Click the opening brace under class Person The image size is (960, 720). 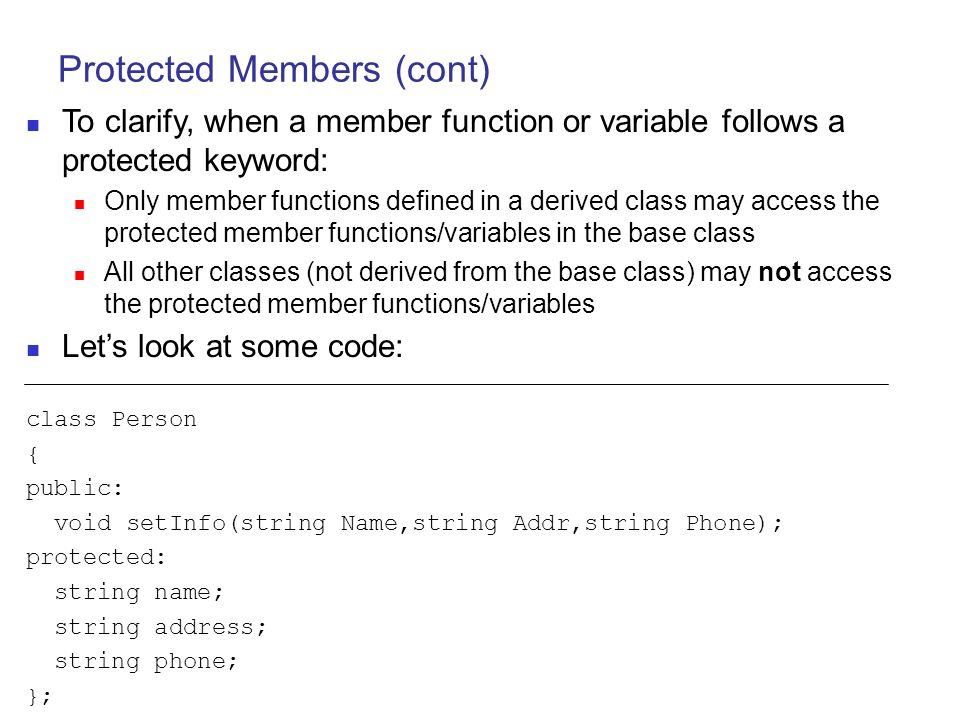tap(33, 454)
